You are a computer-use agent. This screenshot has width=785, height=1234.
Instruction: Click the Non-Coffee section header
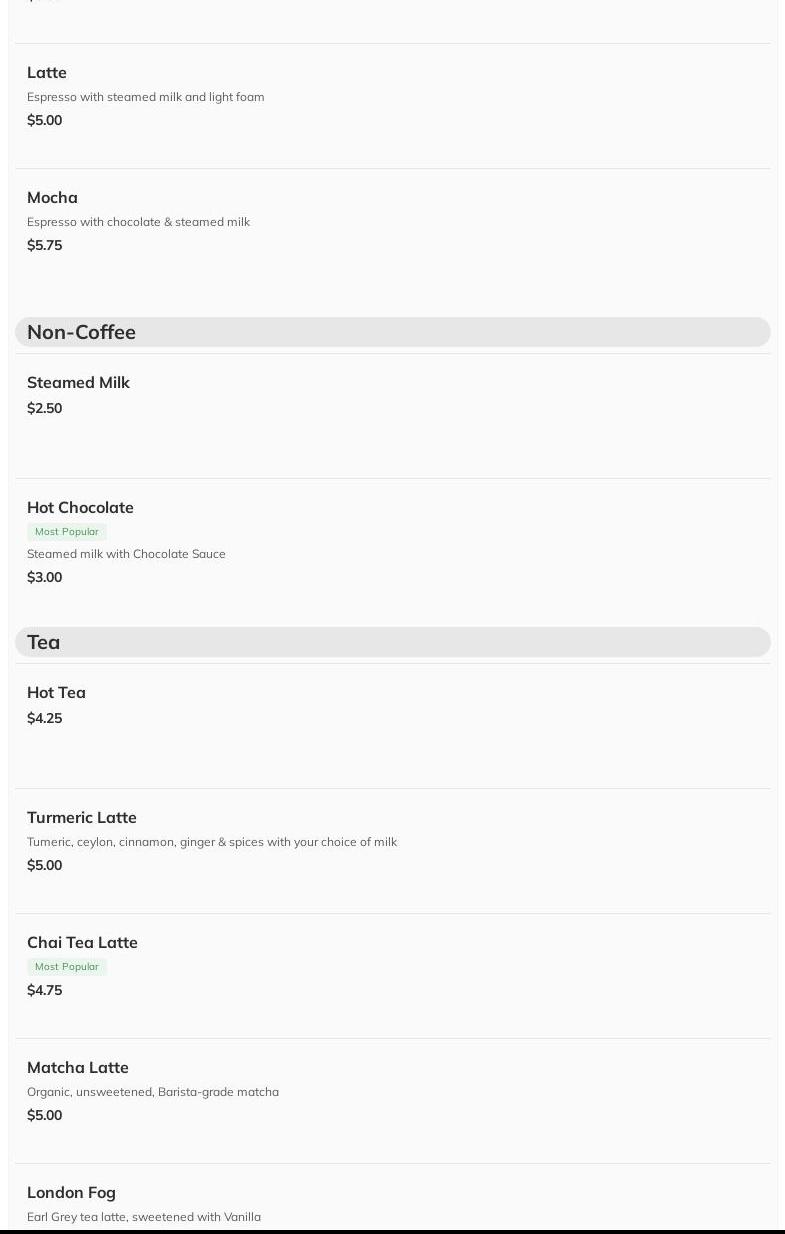coord(82,332)
